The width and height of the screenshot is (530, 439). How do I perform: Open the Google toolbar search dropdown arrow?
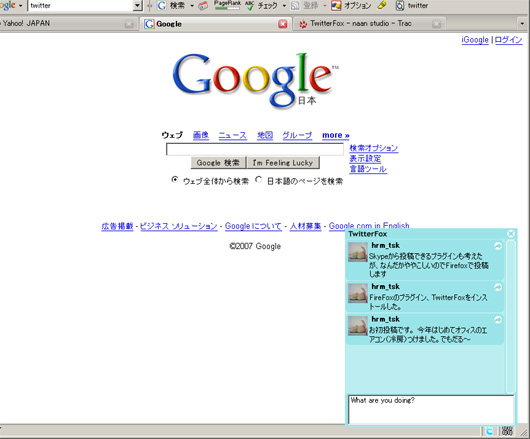192,6
